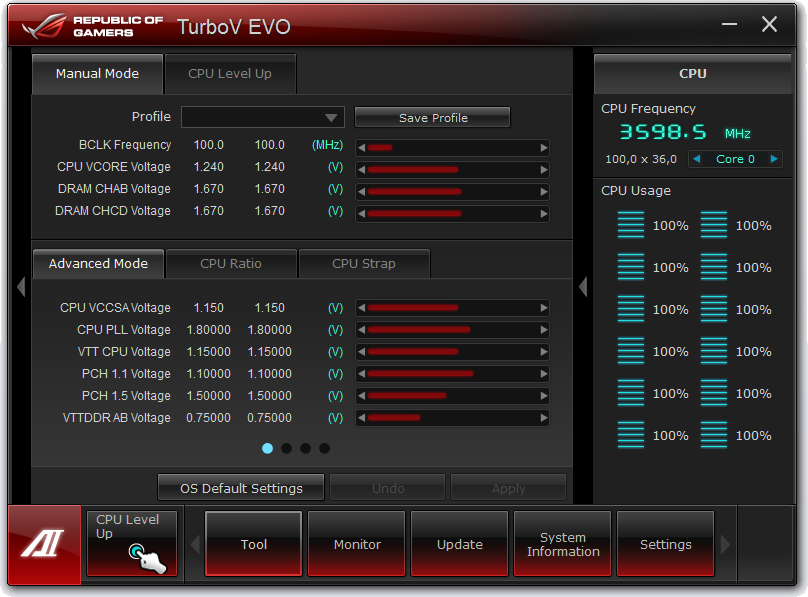
Task: Open the CPU Strap tab
Action: pos(364,264)
